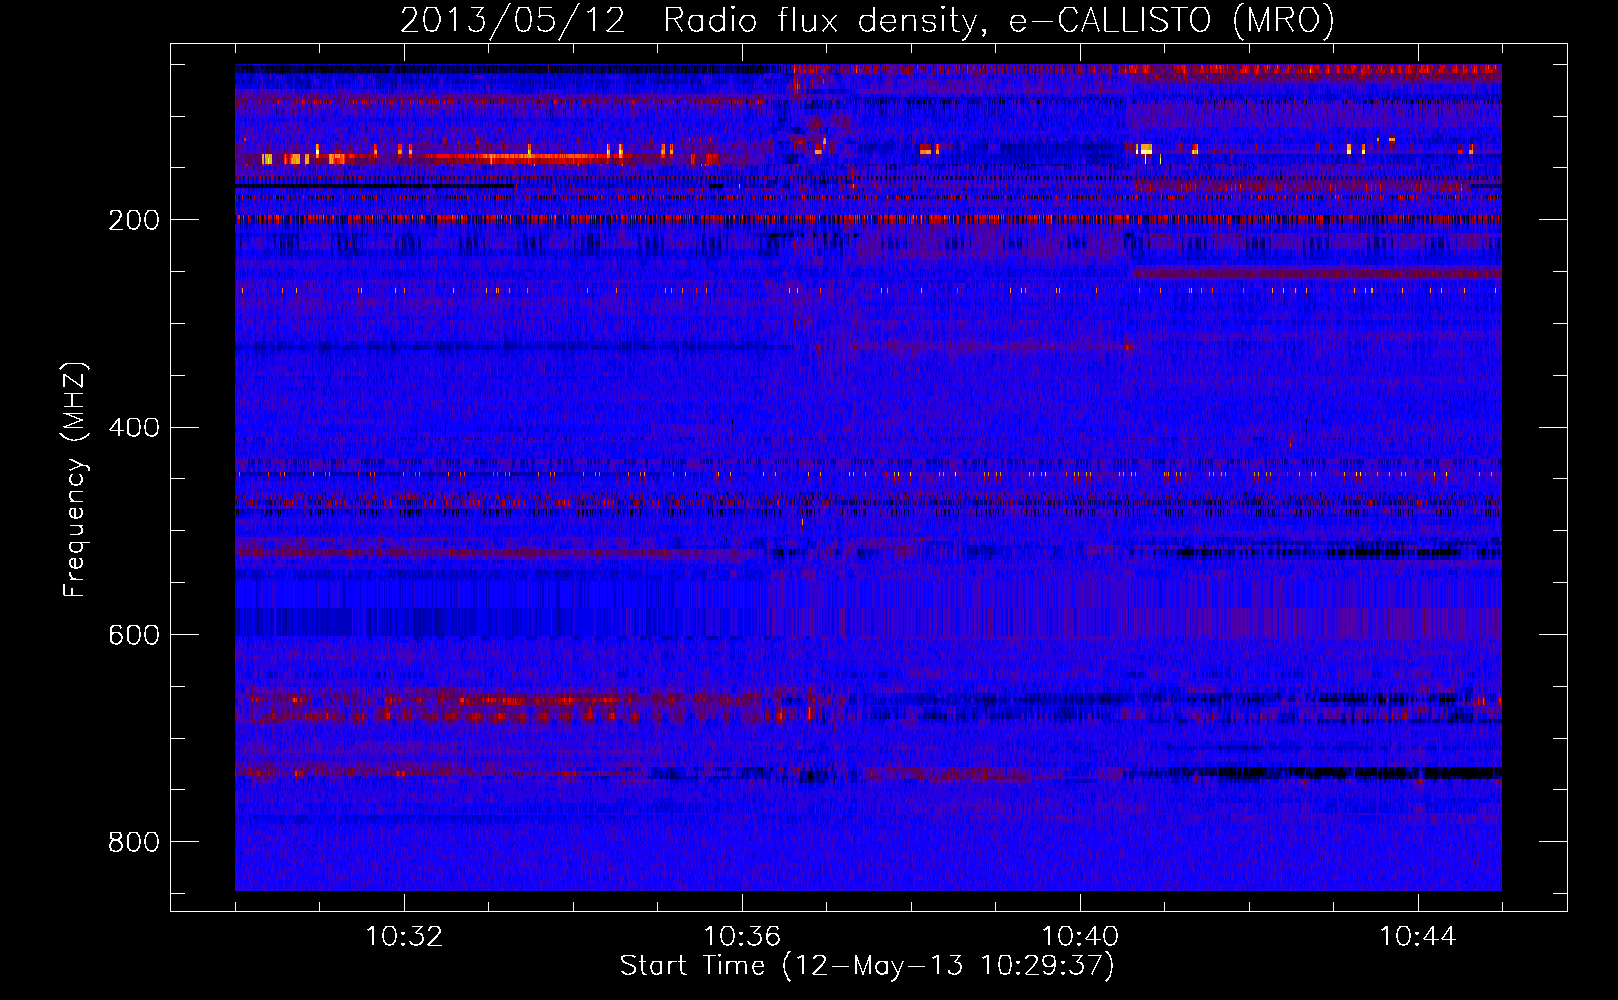Click the 200 frequency tick label
The image size is (1618, 1000).
pos(134,220)
